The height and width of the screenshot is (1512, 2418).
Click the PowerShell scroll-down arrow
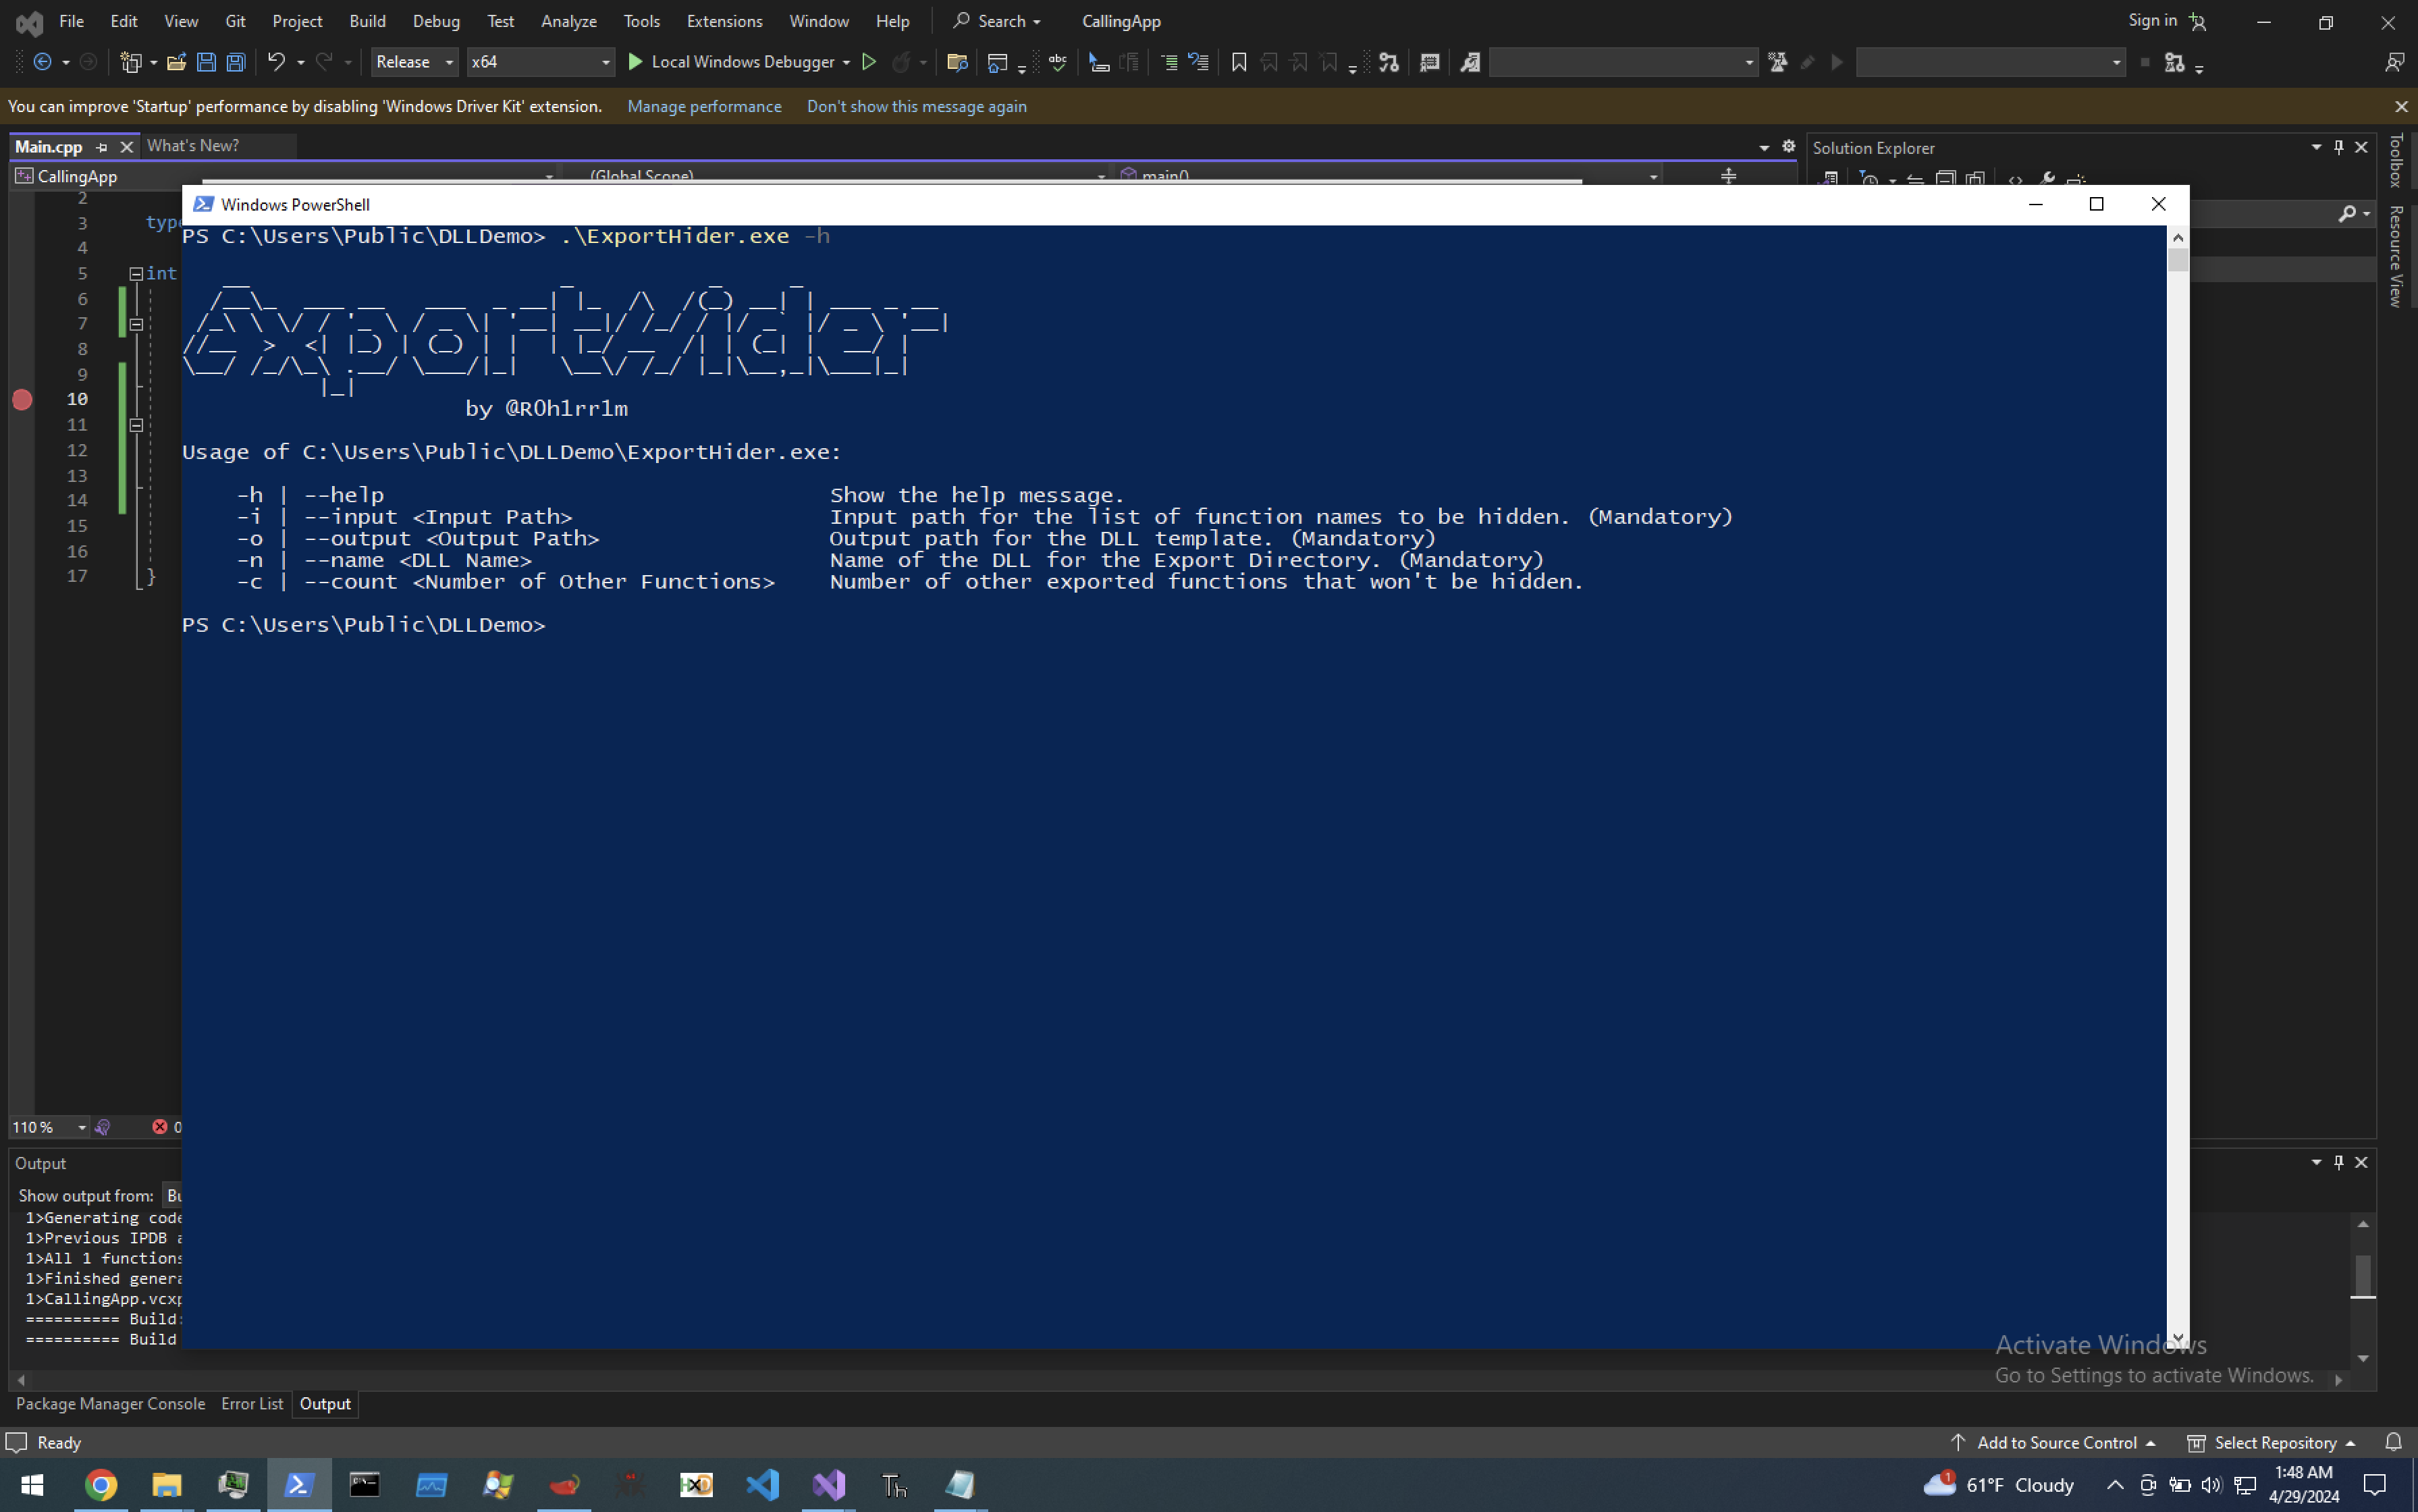pos(2177,1338)
